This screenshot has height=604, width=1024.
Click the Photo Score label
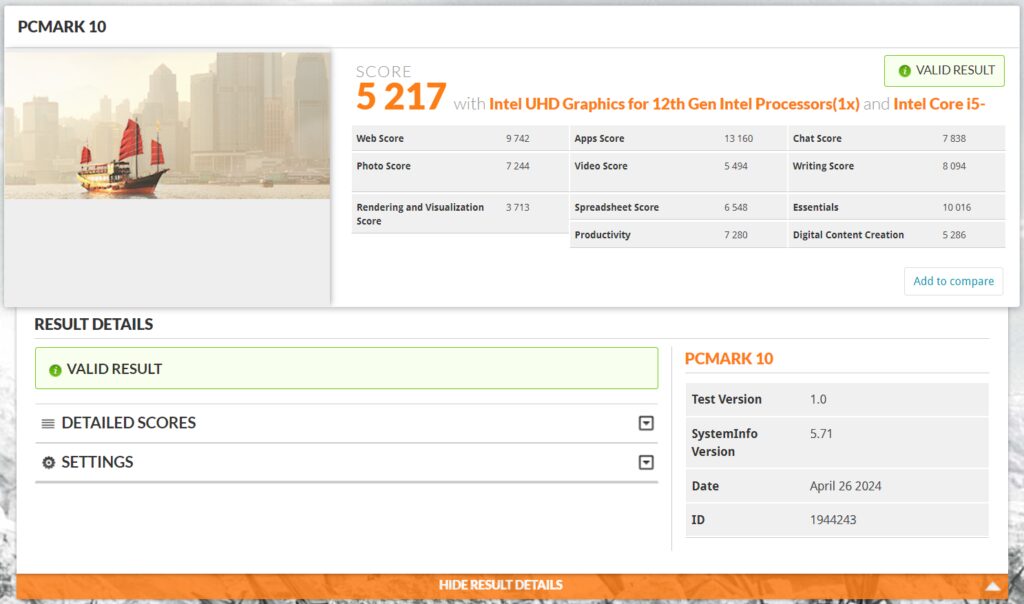(383, 166)
